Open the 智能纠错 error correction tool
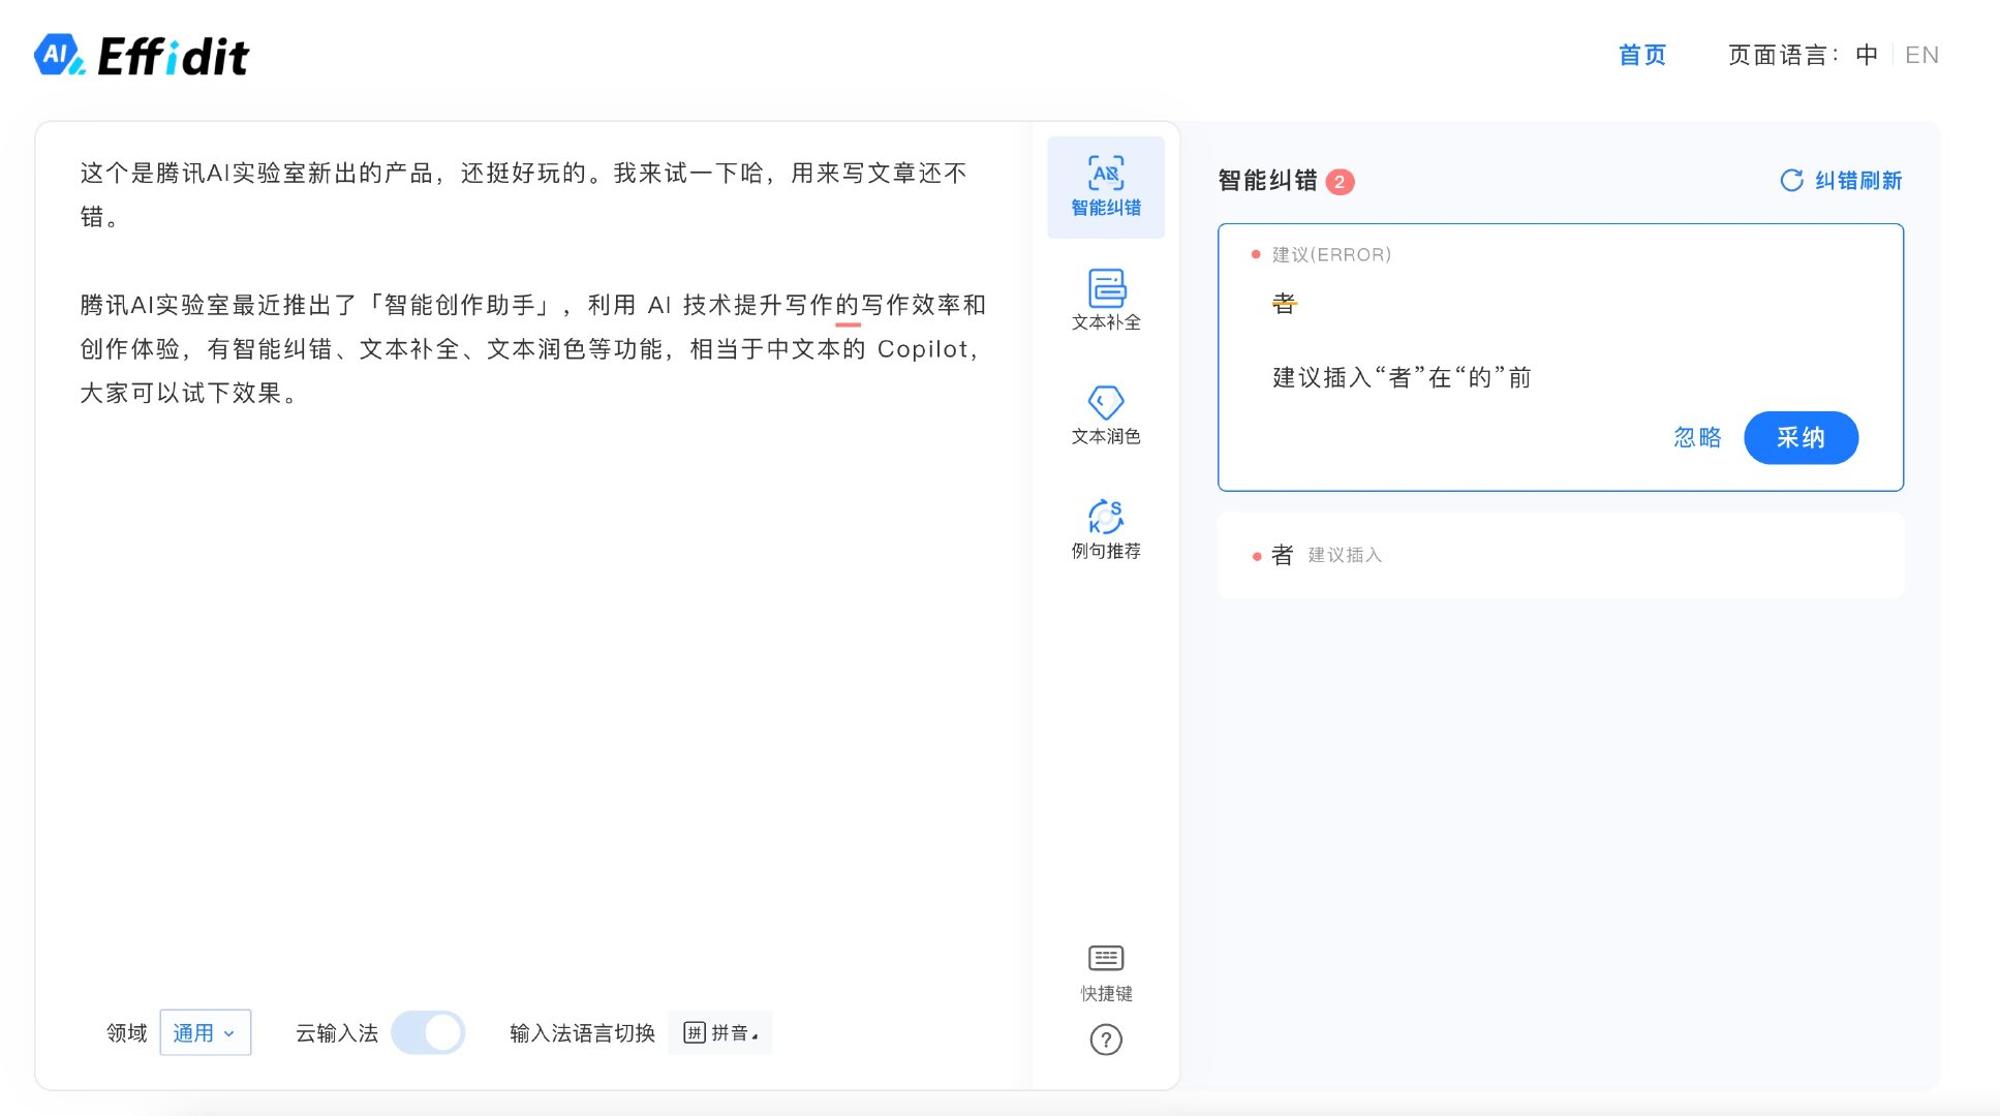 tap(1105, 187)
